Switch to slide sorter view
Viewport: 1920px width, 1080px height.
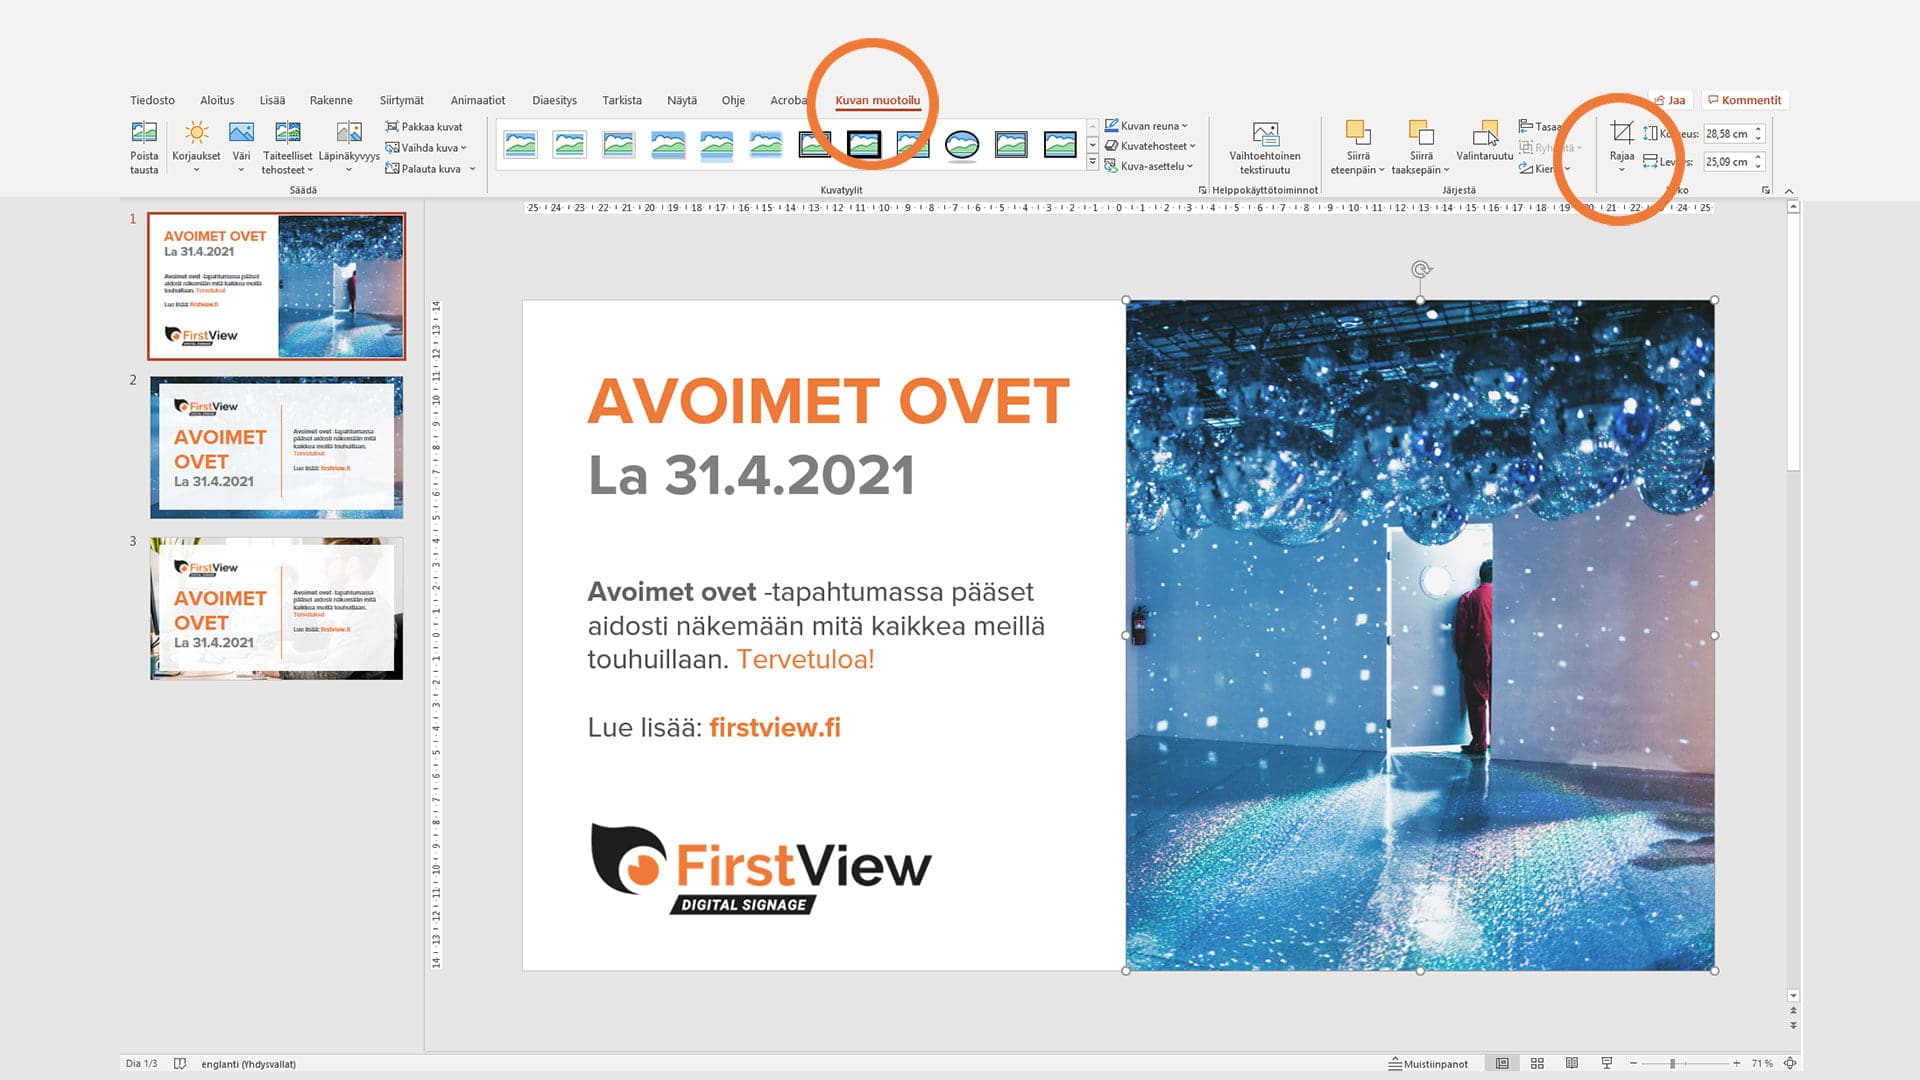[1537, 1063]
